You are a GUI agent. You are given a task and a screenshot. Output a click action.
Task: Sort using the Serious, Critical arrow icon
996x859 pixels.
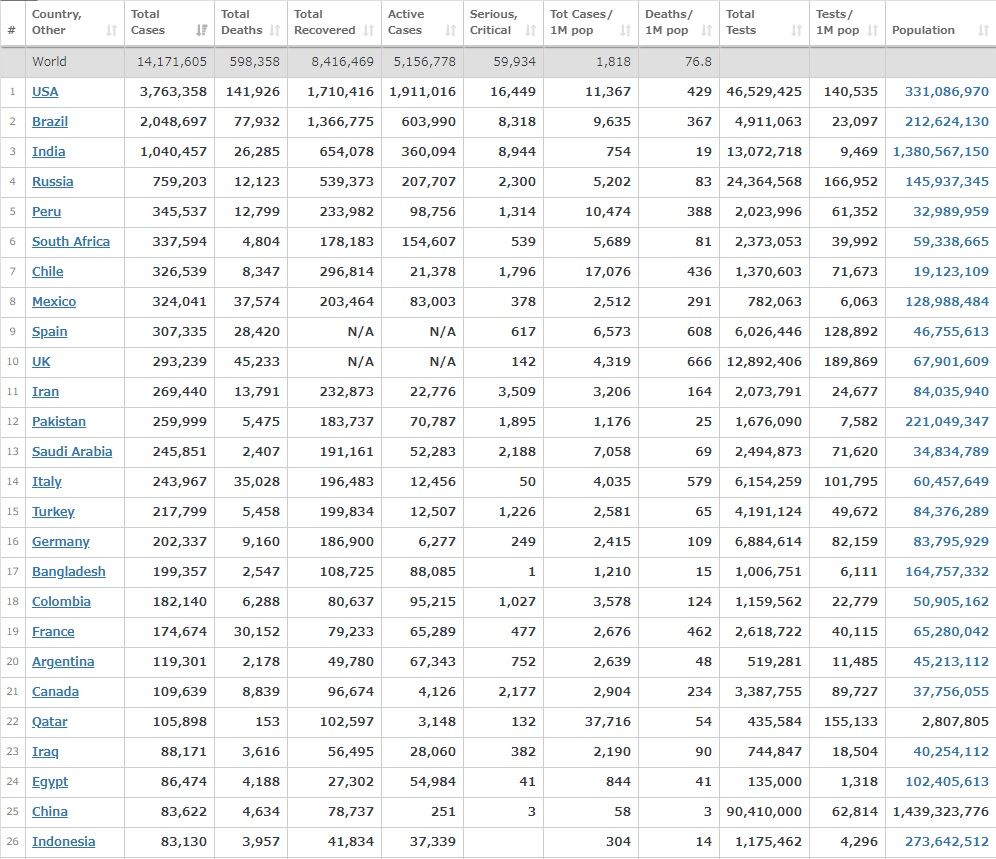point(531,31)
